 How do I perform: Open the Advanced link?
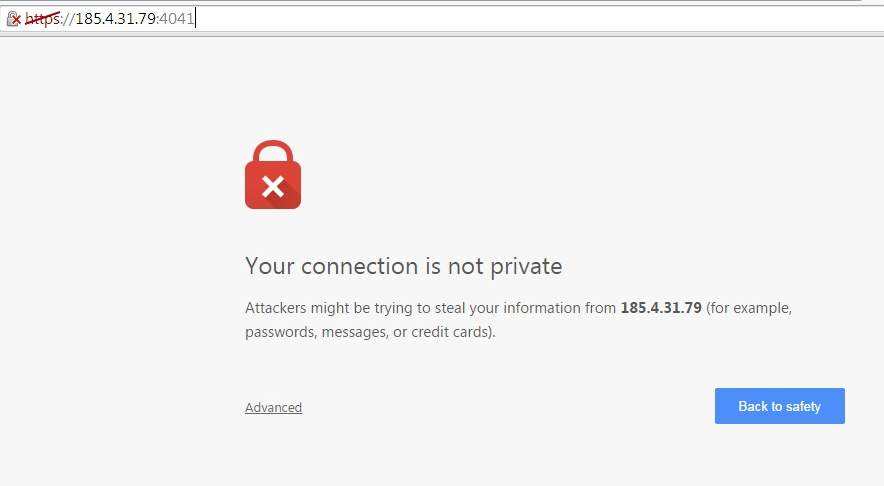coord(273,407)
